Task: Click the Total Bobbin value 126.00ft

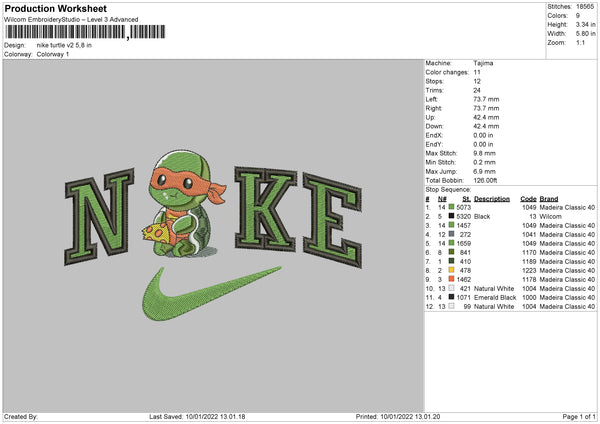Action: pyautogui.click(x=485, y=180)
